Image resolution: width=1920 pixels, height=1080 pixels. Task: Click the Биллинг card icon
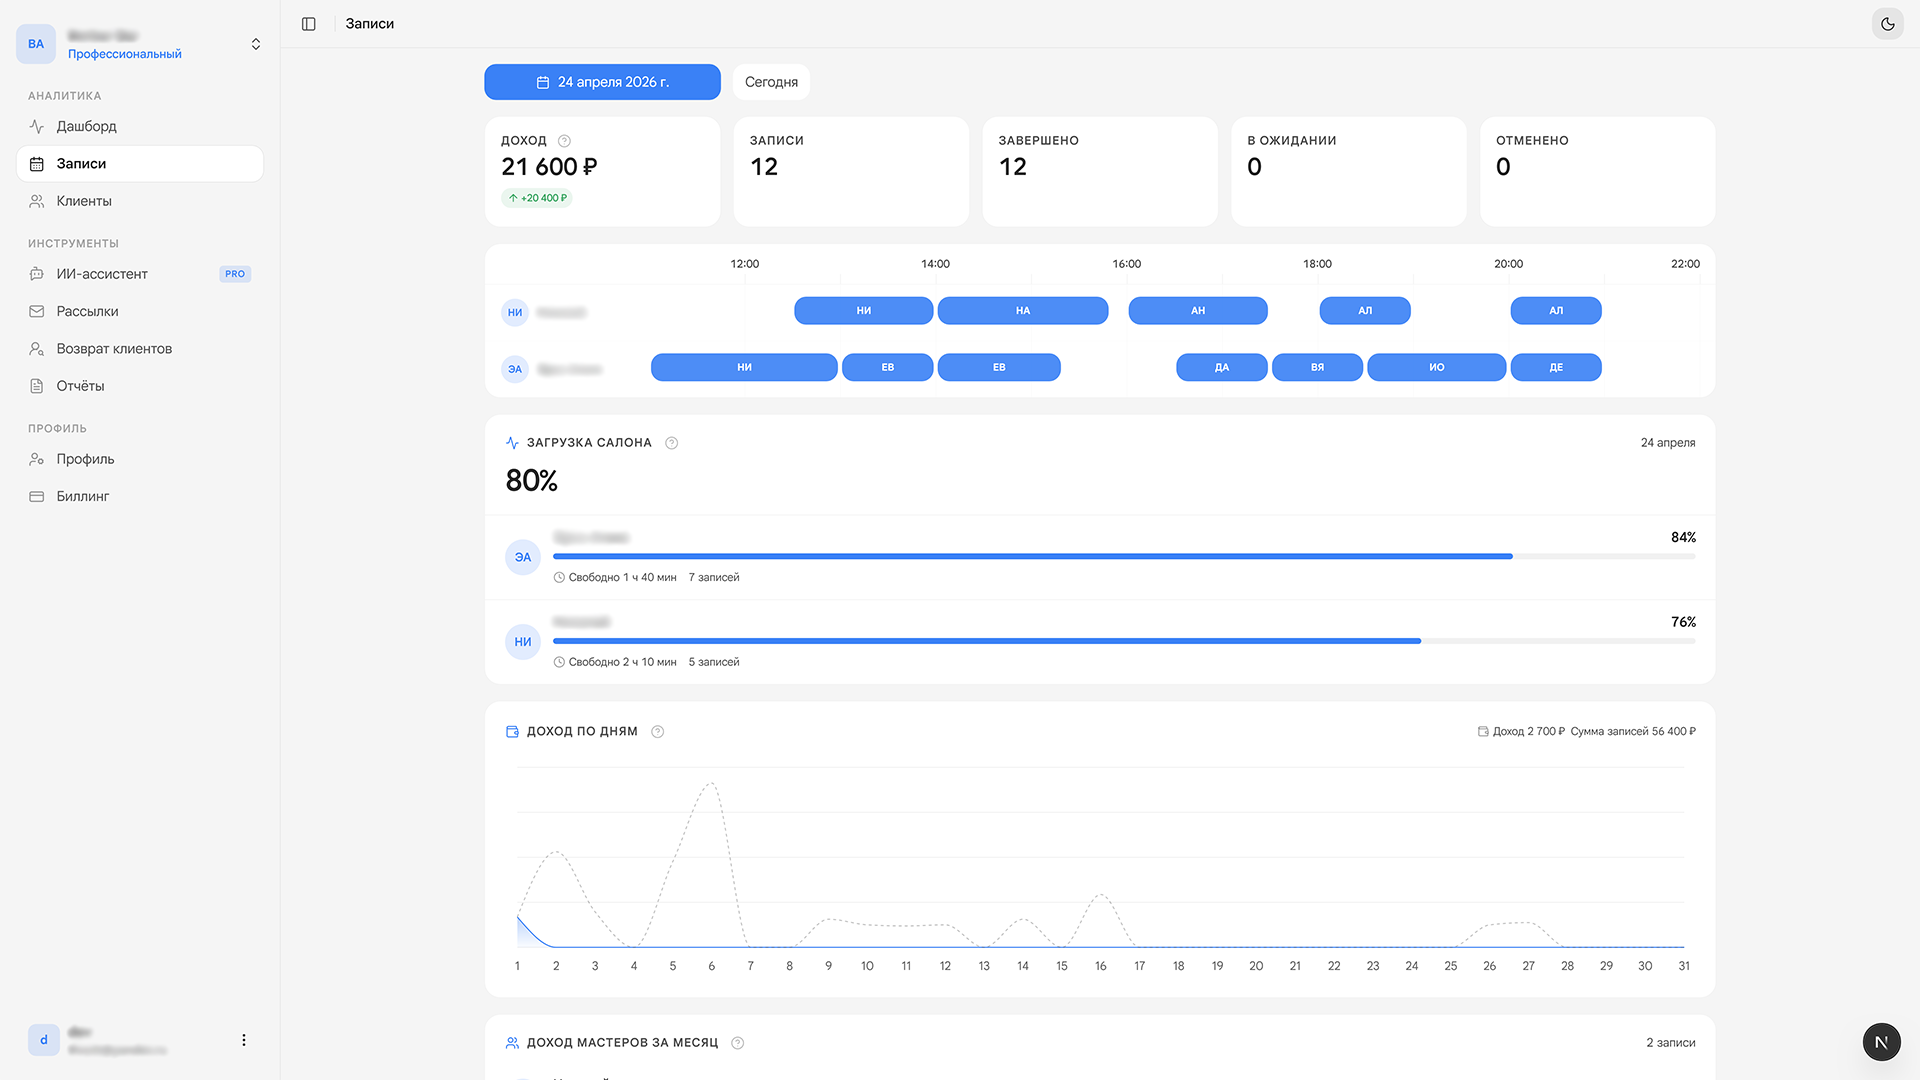[x=37, y=496]
